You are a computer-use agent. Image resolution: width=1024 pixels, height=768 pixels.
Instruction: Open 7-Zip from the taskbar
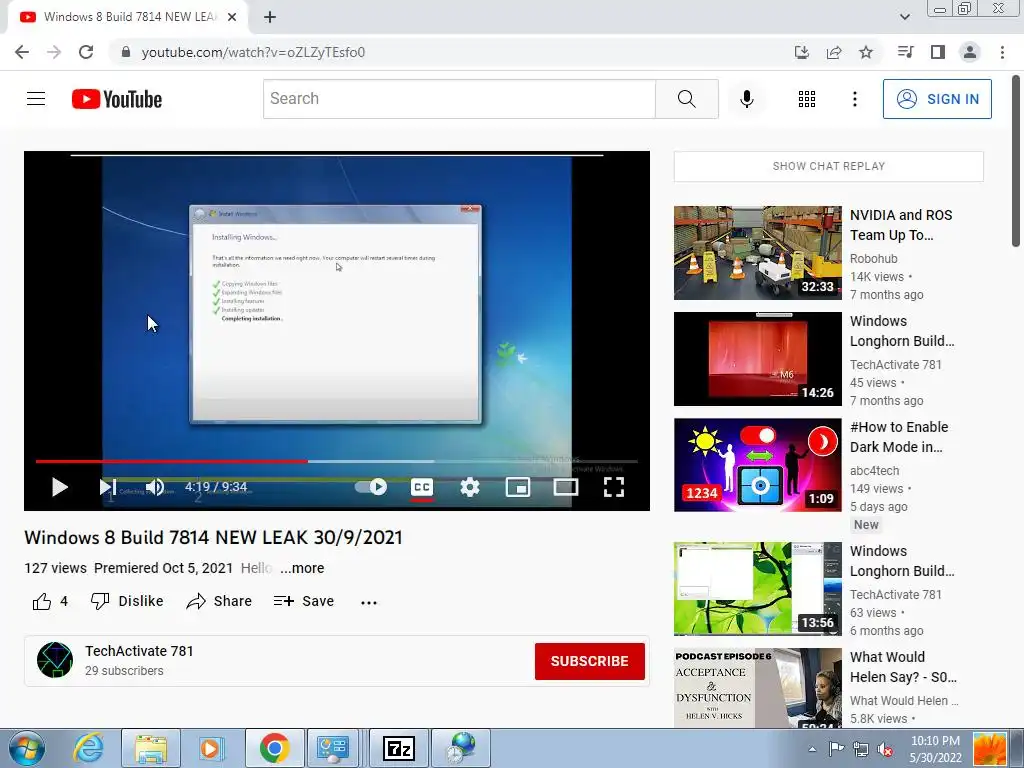(x=399, y=748)
